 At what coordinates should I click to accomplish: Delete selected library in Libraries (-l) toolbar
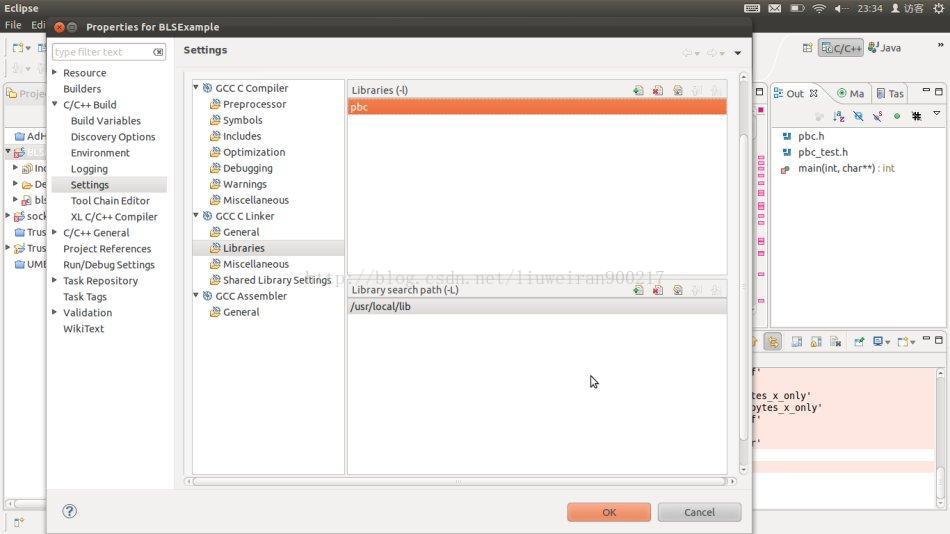(657, 90)
